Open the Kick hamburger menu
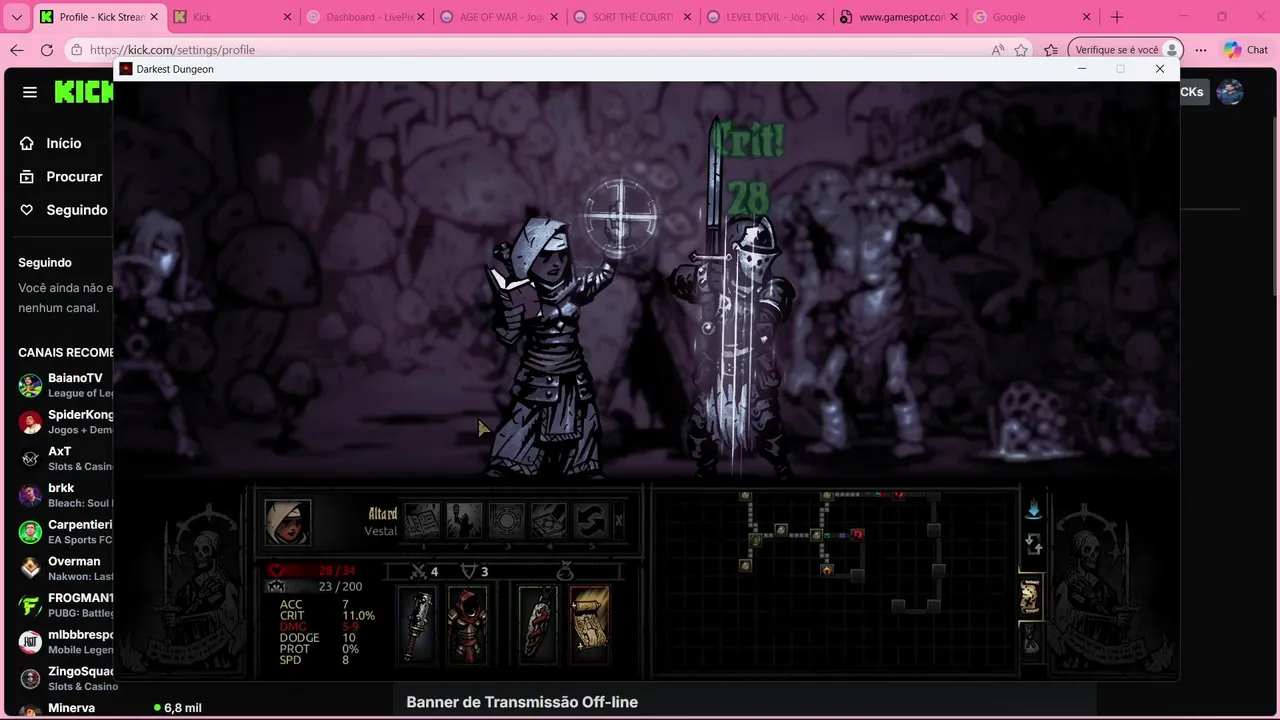The height and width of the screenshot is (720, 1280). [x=30, y=92]
